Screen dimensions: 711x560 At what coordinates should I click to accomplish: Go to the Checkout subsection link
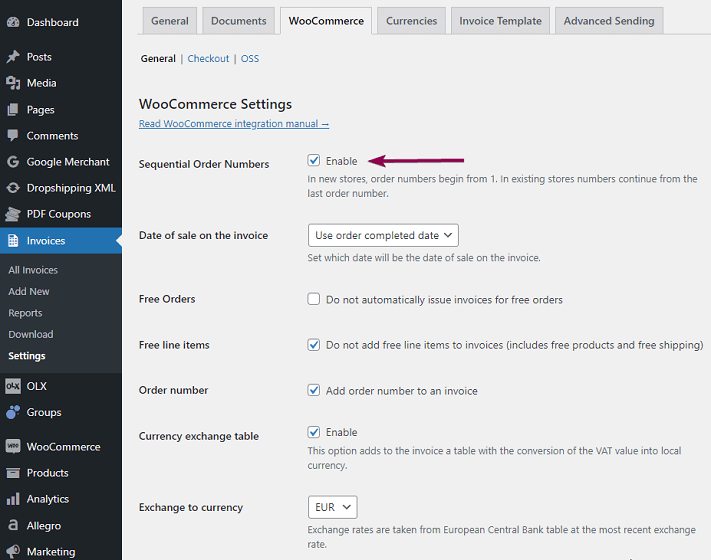pos(208,59)
